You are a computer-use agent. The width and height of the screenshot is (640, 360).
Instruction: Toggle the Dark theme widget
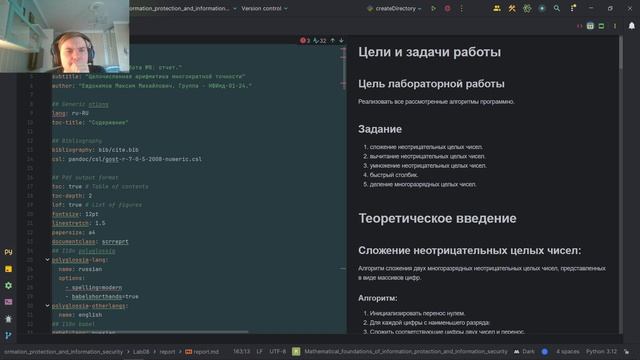[x=524, y=351]
